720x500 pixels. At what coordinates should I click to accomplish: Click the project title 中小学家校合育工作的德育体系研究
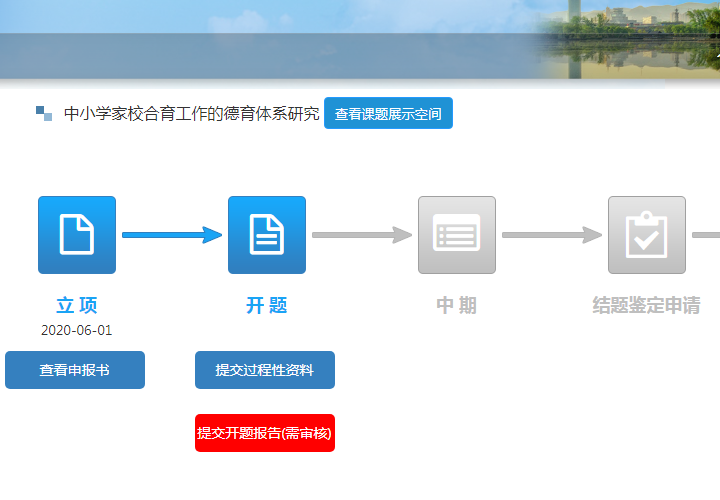pyautogui.click(x=191, y=113)
